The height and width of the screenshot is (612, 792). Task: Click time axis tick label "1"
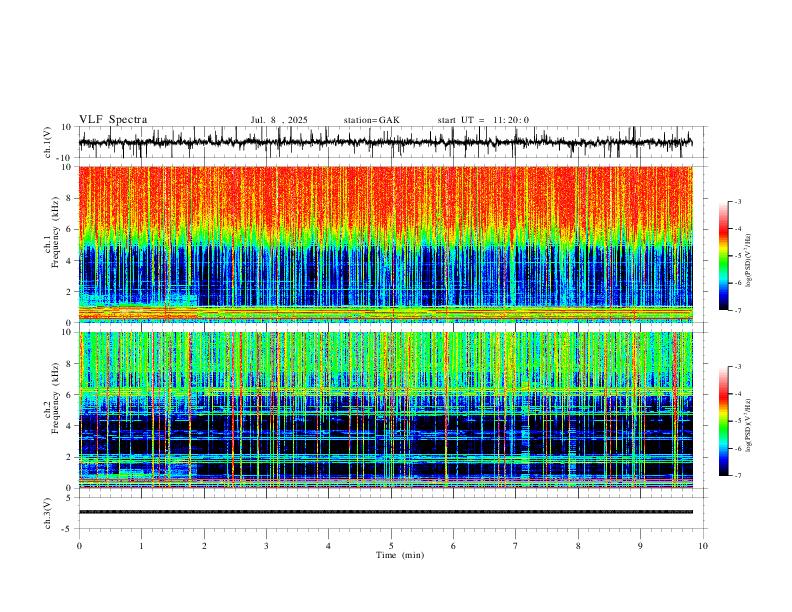coord(141,546)
